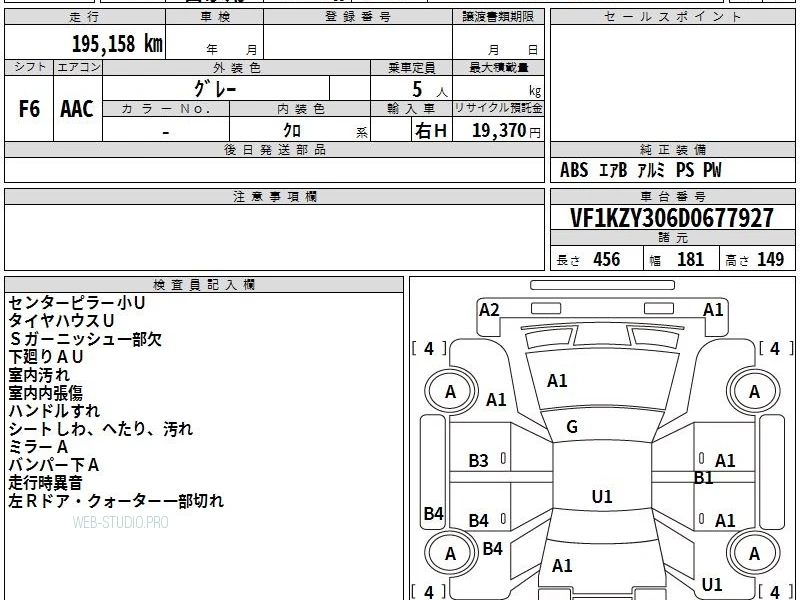
Task: Select chassis number VF1KZY306D0677927
Action: coord(671,218)
